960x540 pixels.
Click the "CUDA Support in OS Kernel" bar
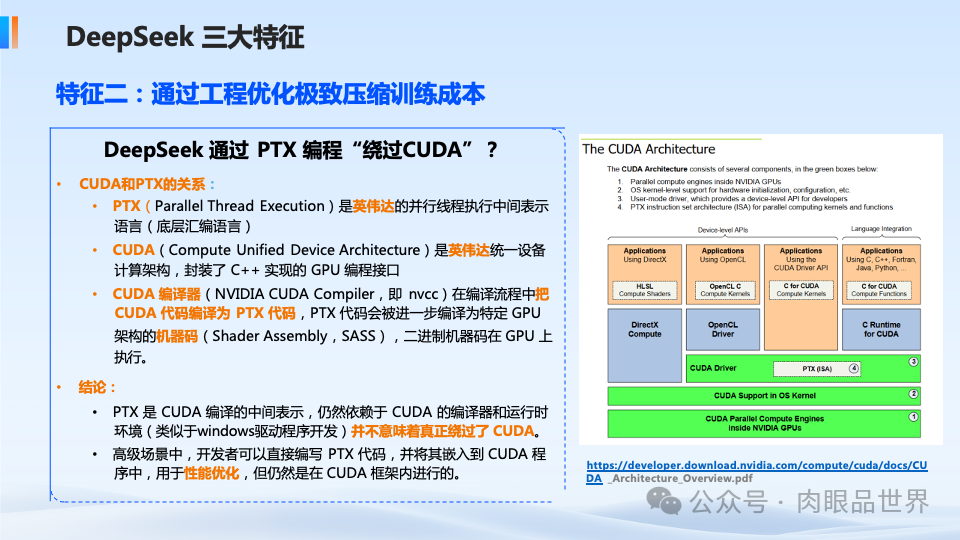click(764, 396)
